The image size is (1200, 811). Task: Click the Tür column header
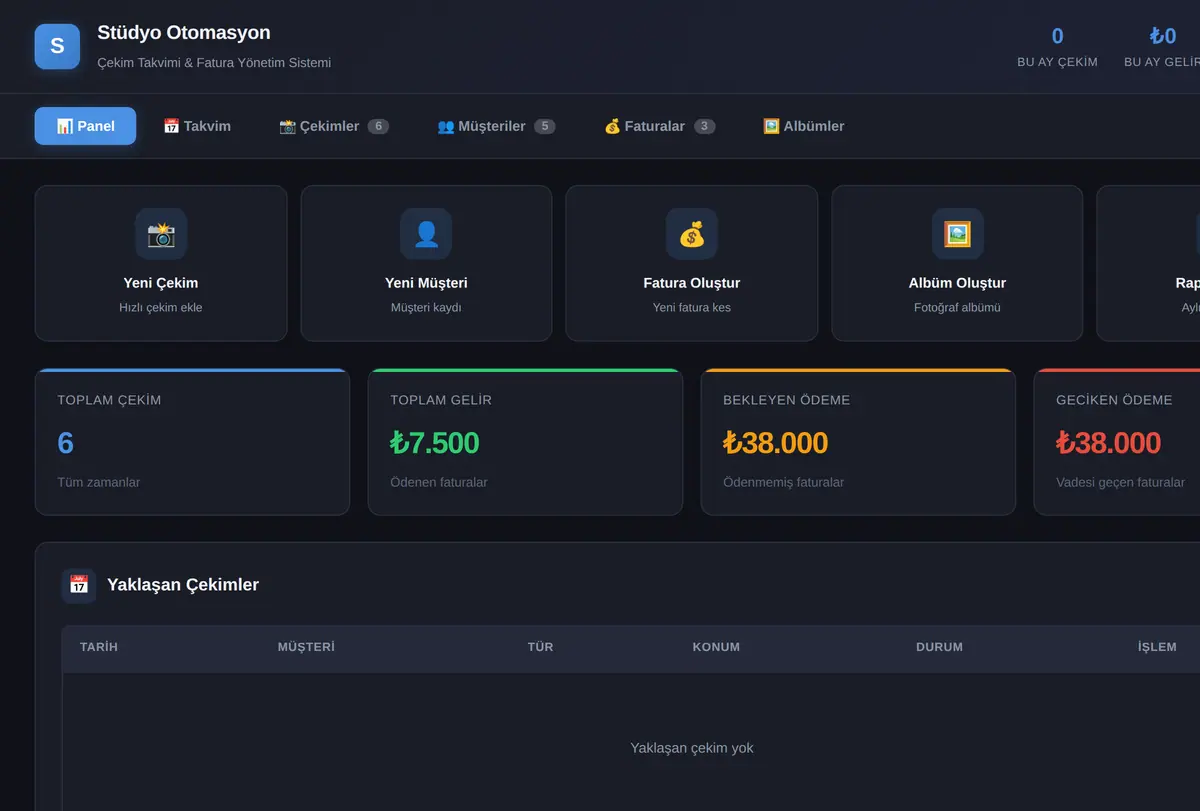coord(540,647)
